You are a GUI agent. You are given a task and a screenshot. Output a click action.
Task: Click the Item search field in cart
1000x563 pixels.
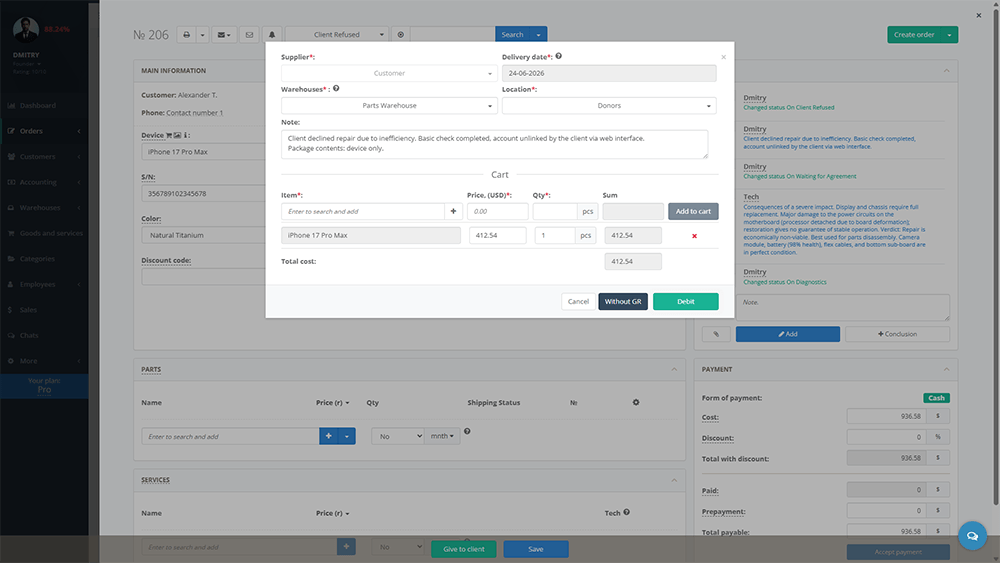(363, 211)
